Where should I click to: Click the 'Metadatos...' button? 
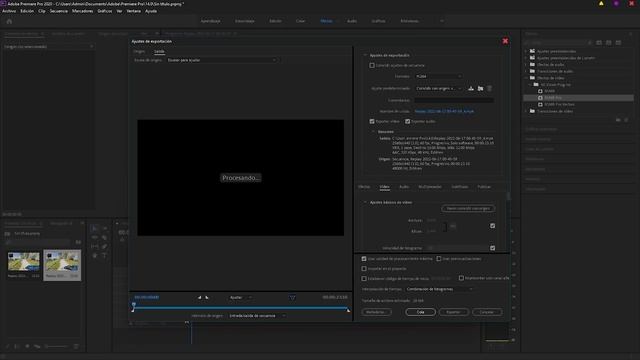click(376, 312)
